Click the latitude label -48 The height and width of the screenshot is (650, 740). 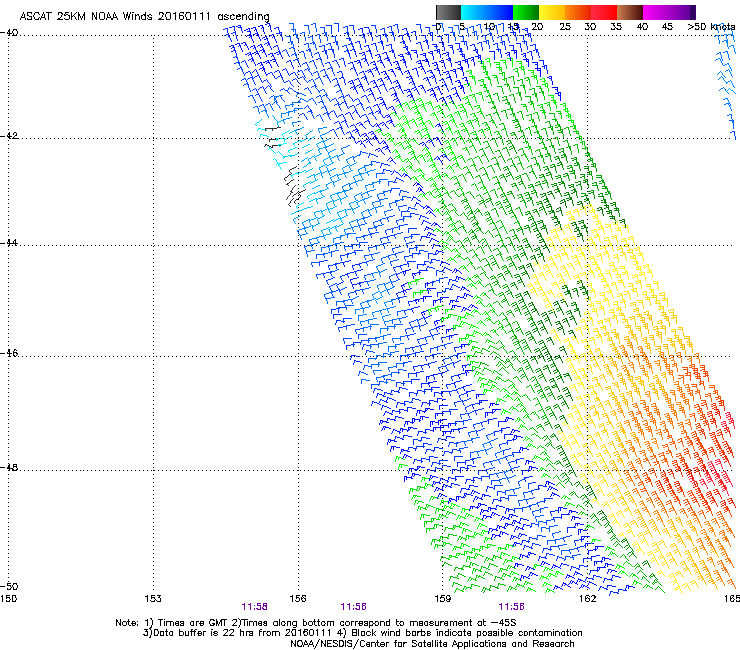(9, 467)
